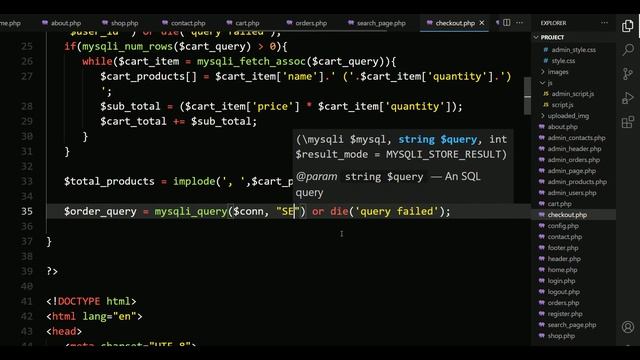Open admin_orders.php file

[573, 160]
